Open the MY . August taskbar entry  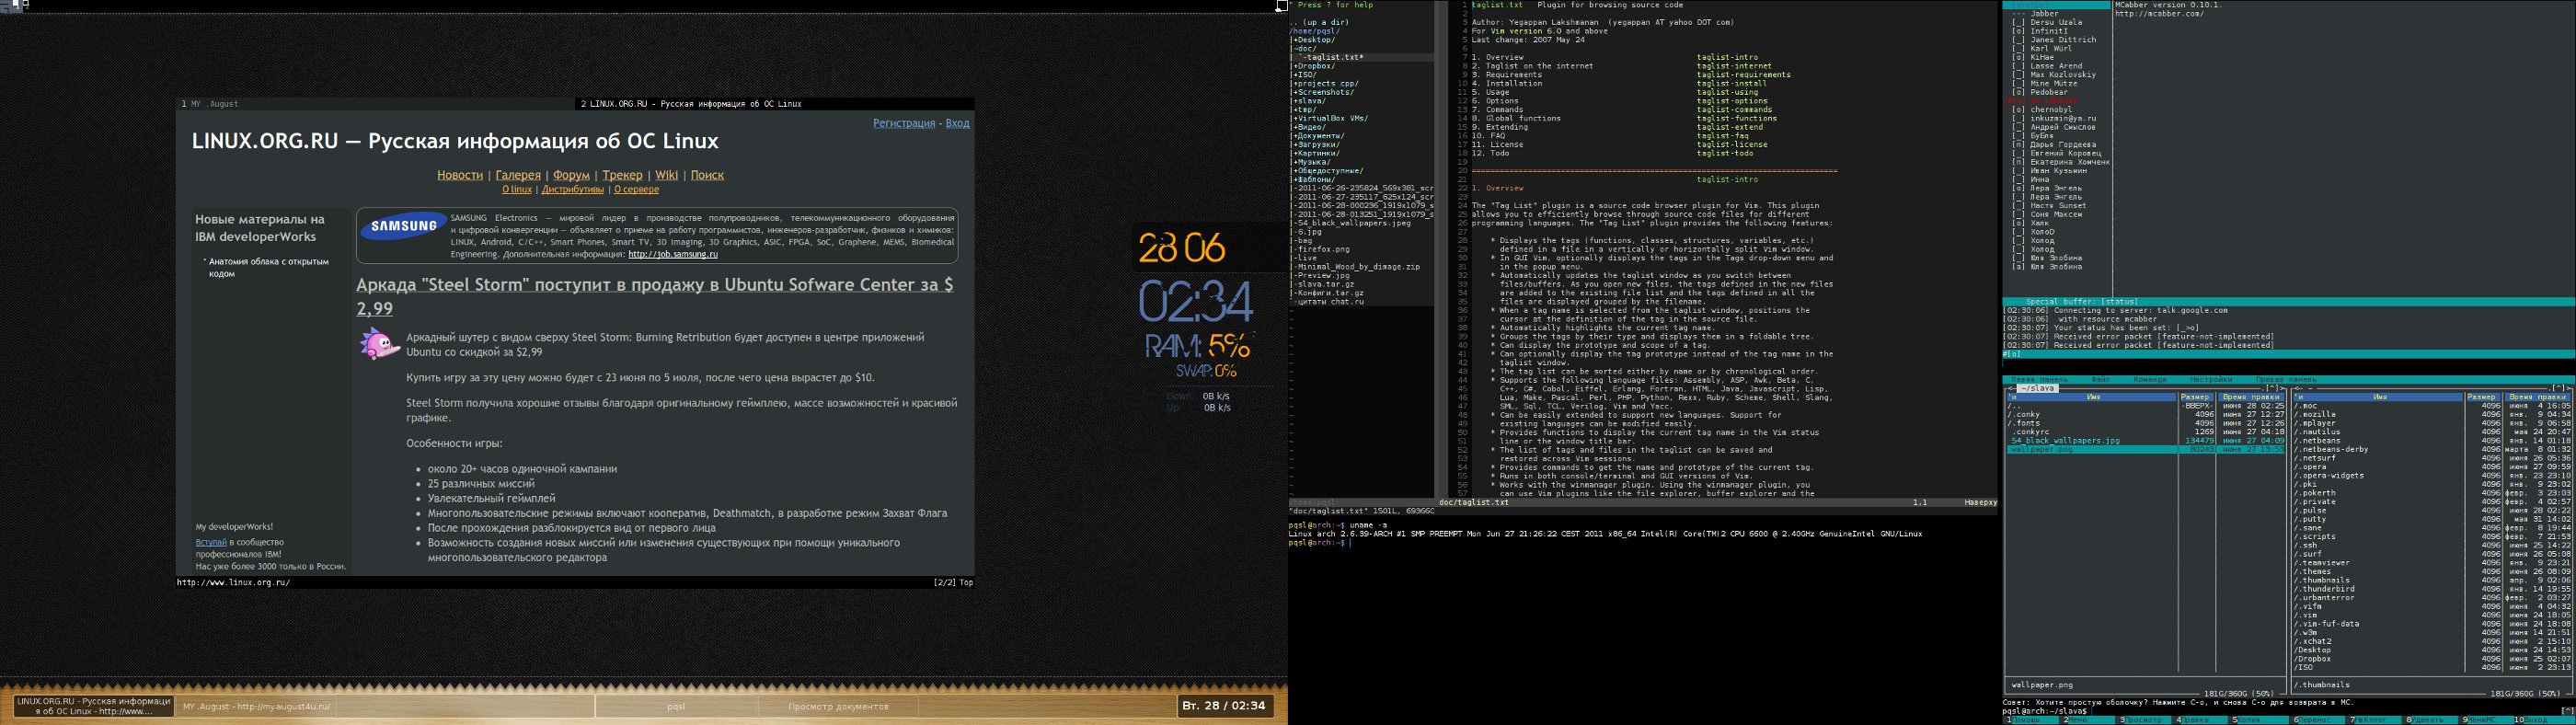[256, 706]
